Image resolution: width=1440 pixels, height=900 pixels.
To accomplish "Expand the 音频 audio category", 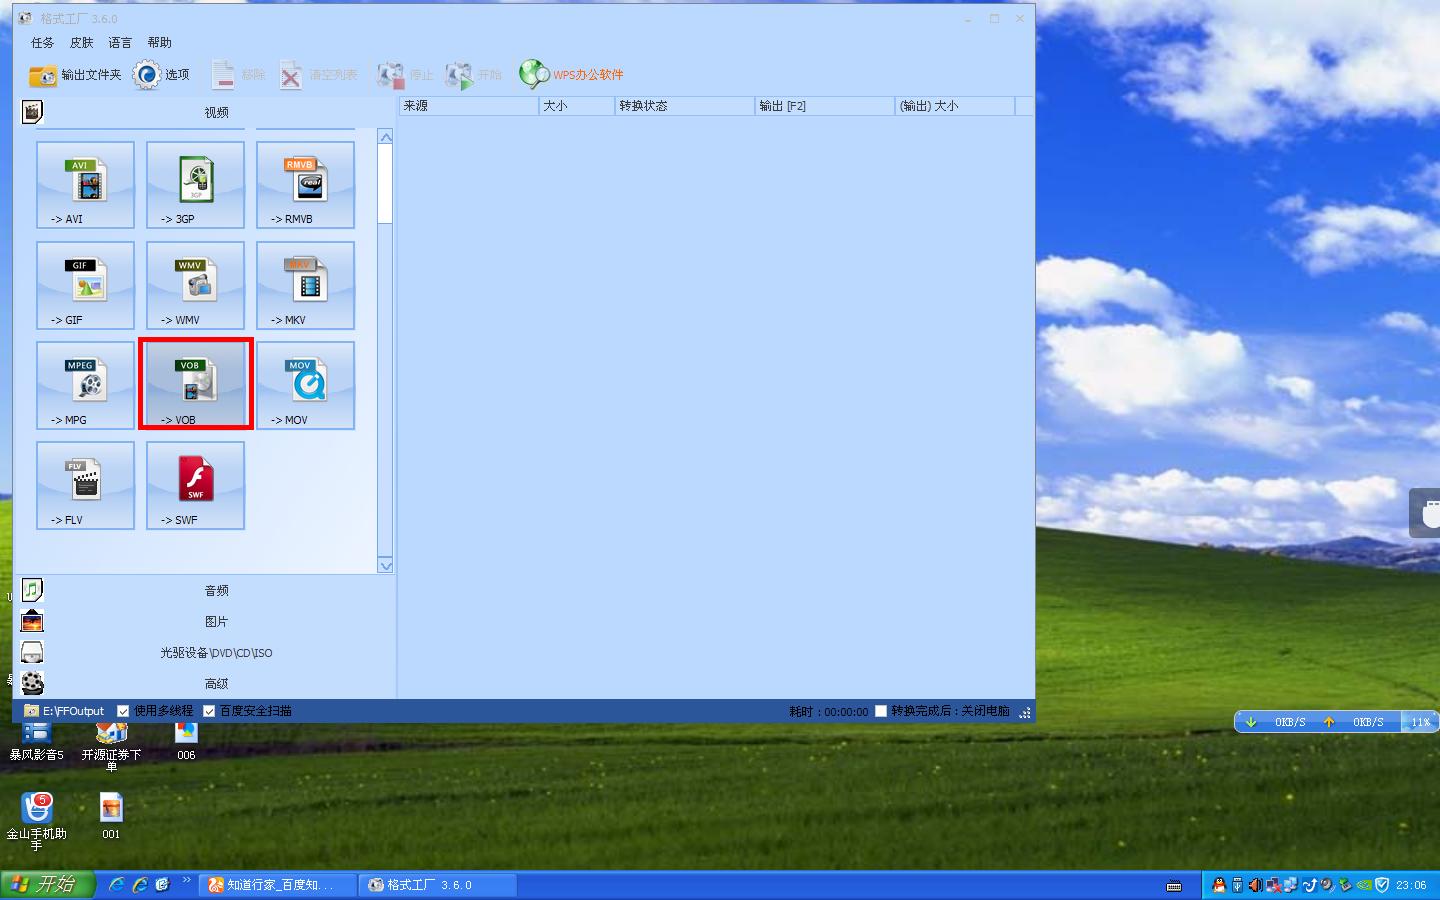I will pyautogui.click(x=217, y=590).
